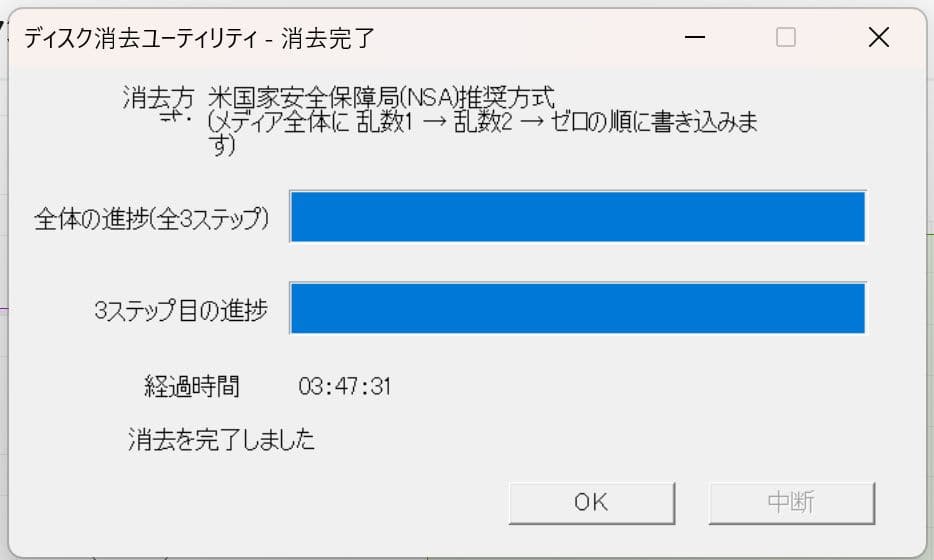
Task: Click the 全体の進捗 overall progress bar
Action: 577,217
